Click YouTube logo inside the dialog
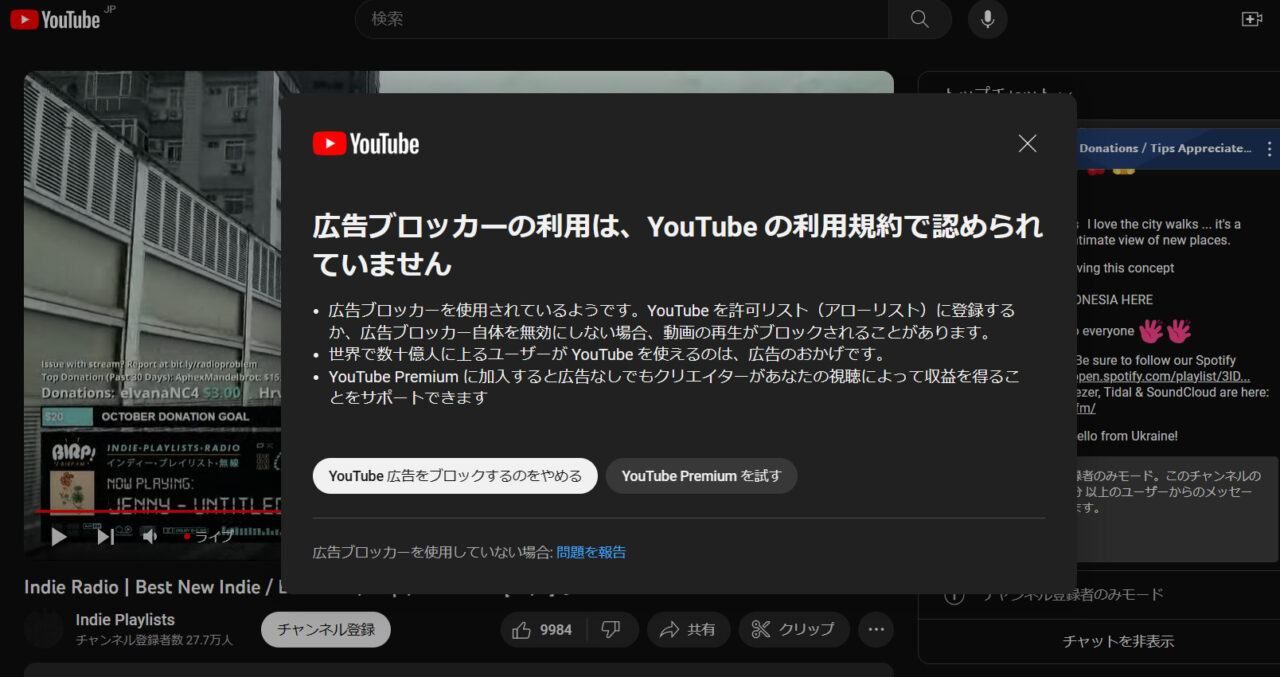This screenshot has height=677, width=1280. 366,144
